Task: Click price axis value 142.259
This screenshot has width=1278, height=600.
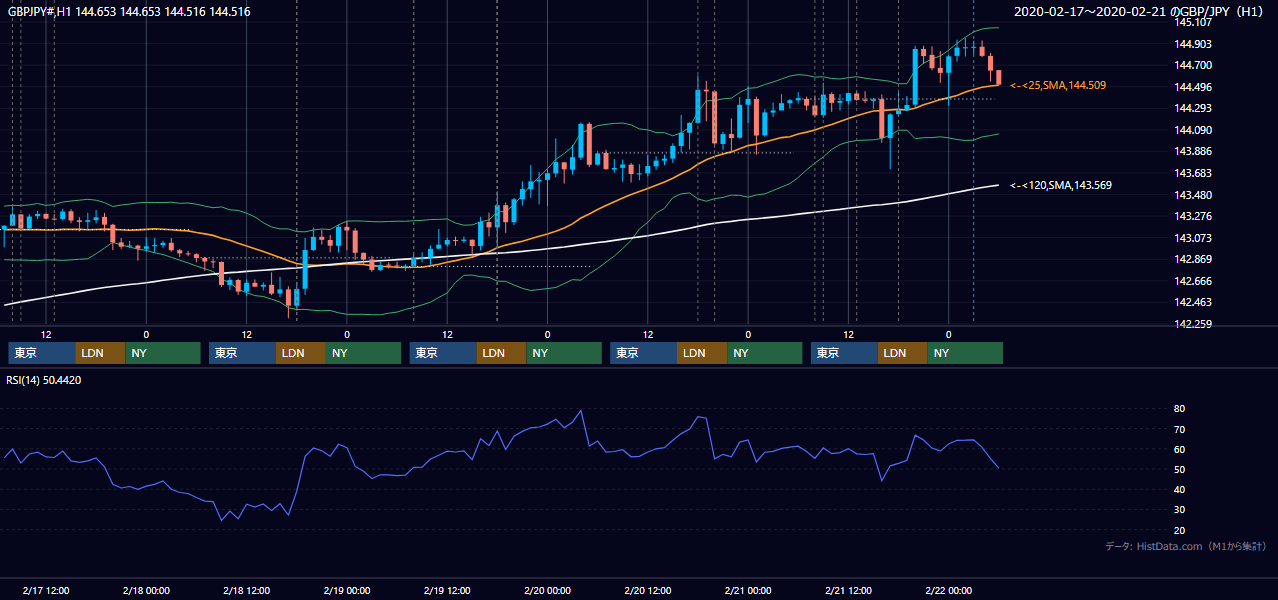Action: coord(1194,324)
